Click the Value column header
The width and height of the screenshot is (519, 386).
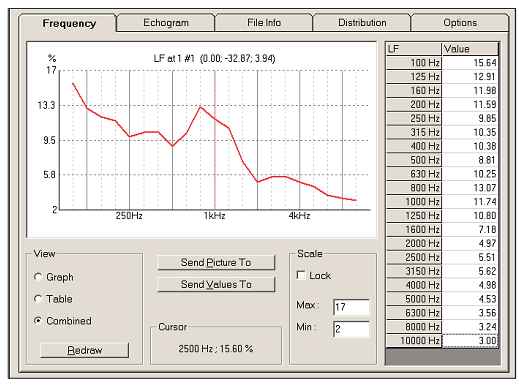pos(470,49)
